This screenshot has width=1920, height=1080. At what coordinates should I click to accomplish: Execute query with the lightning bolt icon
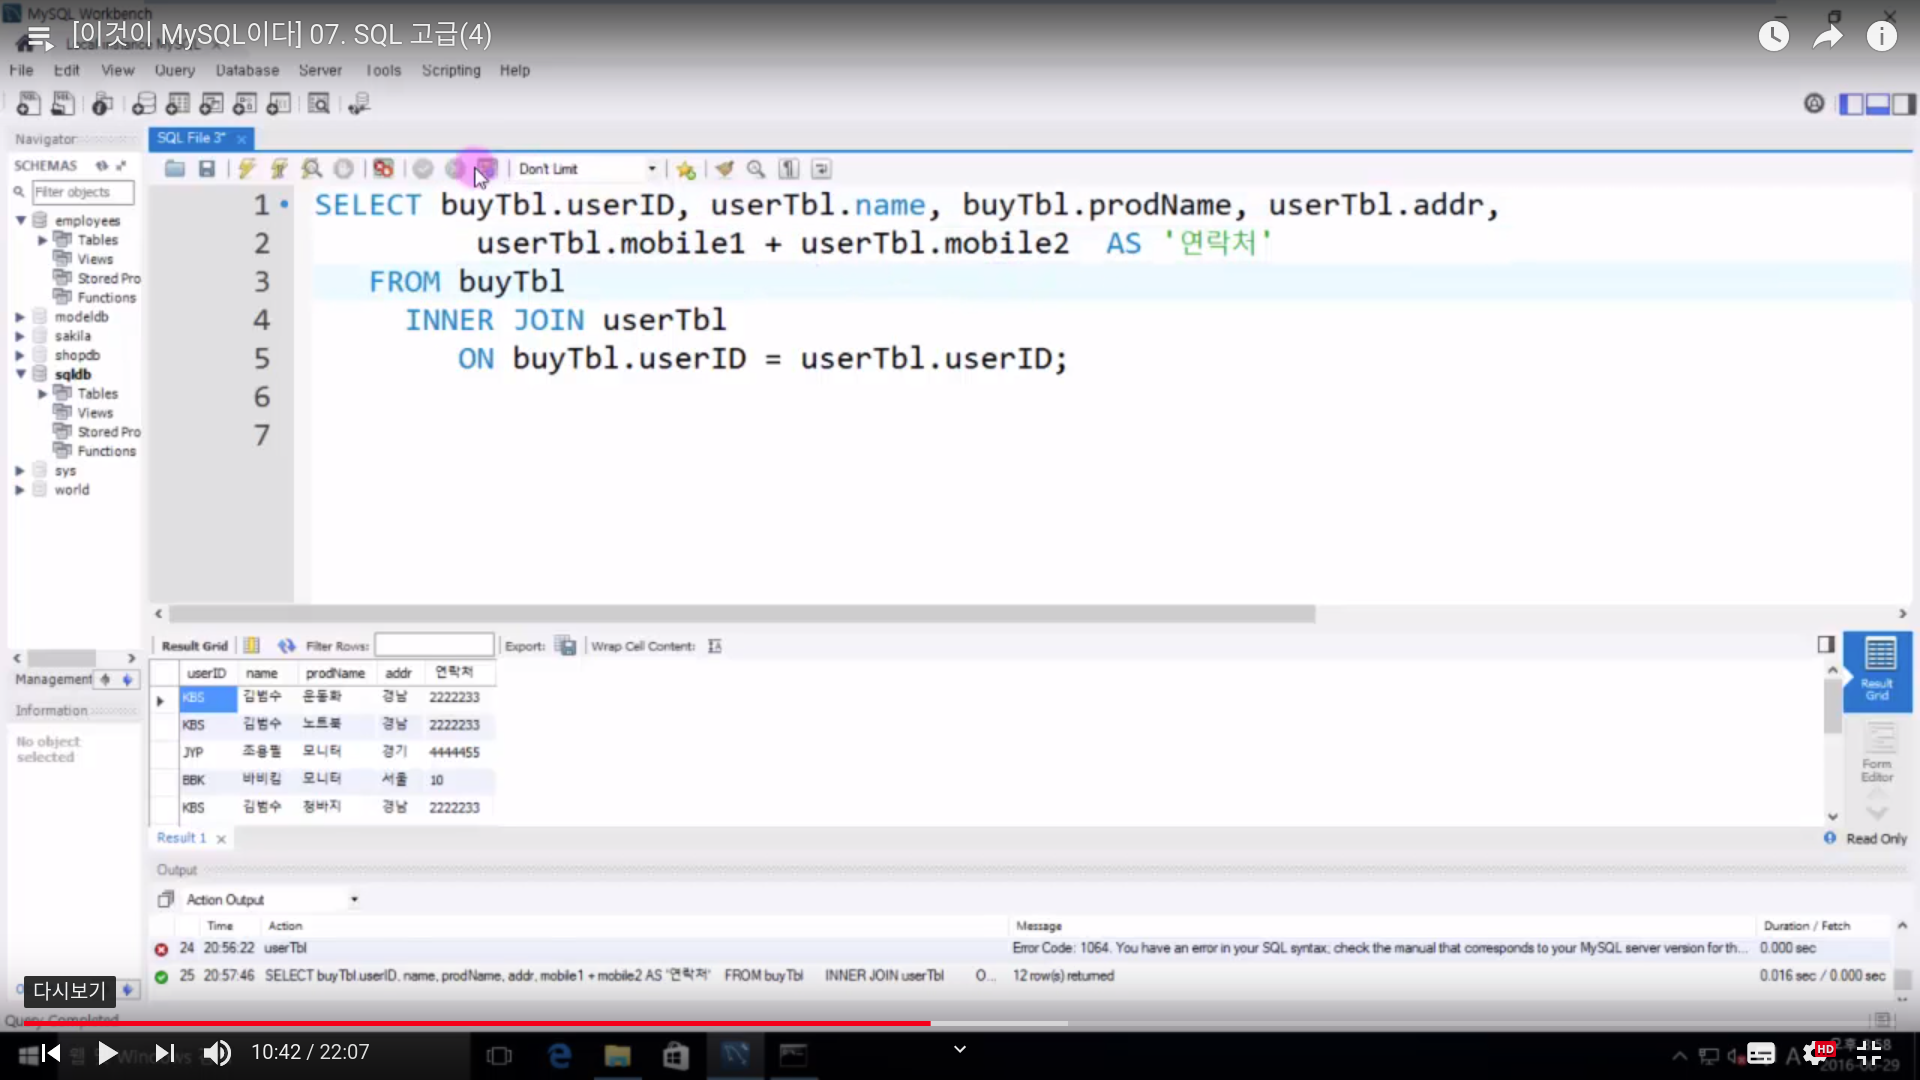(x=247, y=169)
